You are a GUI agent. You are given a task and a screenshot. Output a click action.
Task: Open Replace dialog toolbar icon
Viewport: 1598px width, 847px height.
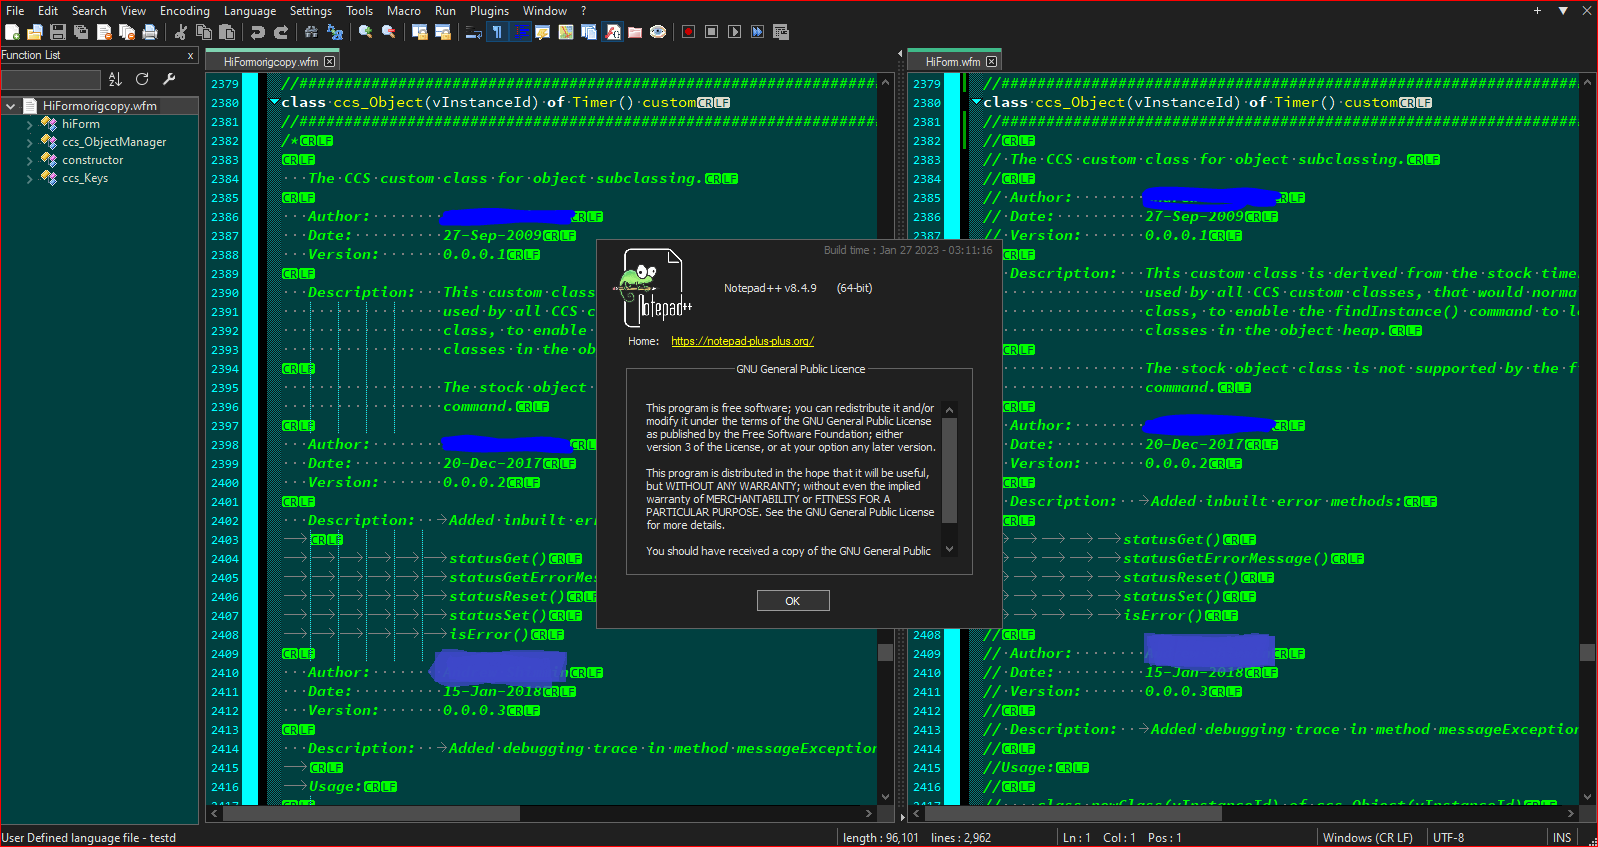[x=334, y=32]
